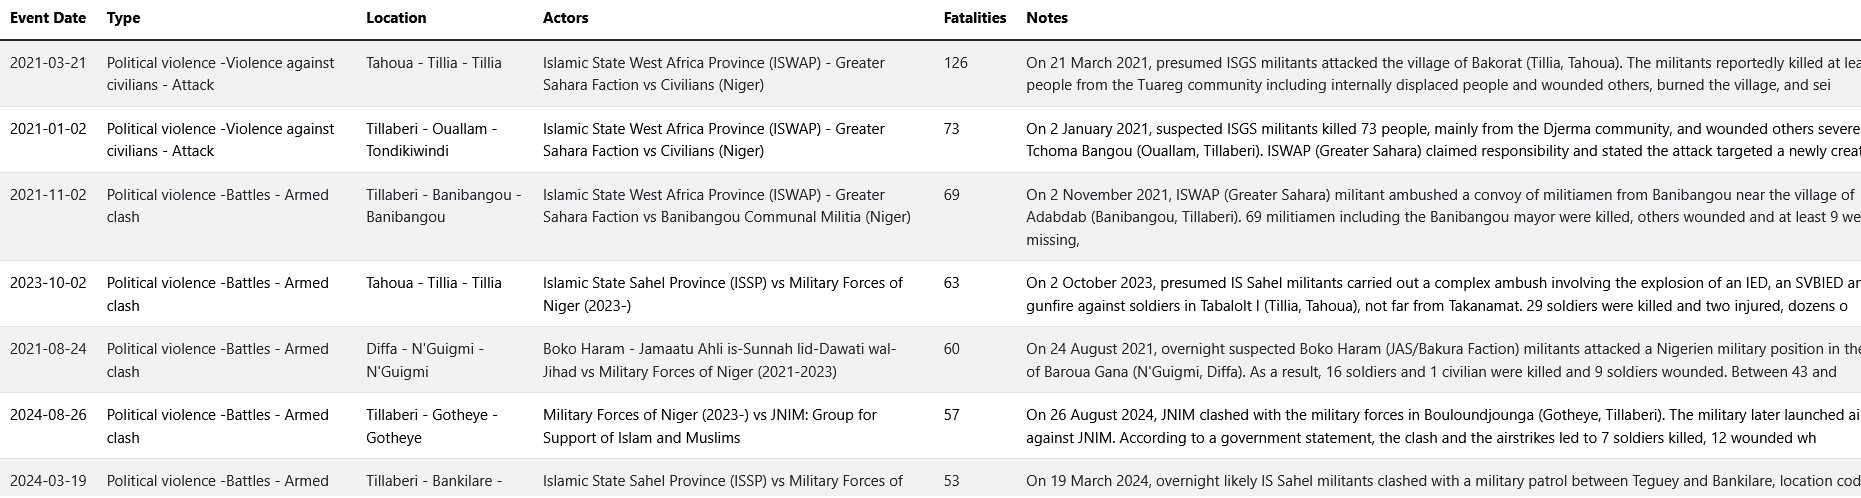
Task: Sort by Fatalities column header
Action: click(975, 18)
